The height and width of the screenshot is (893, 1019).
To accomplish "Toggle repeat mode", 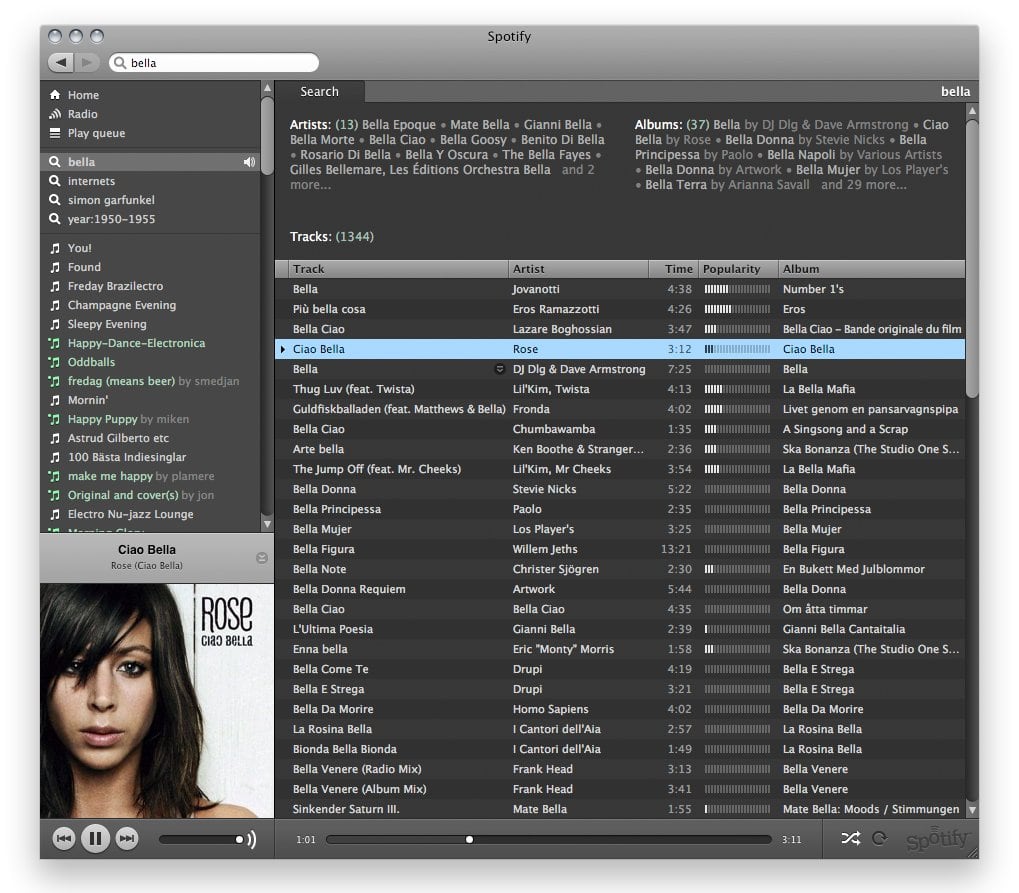I will pos(880,839).
